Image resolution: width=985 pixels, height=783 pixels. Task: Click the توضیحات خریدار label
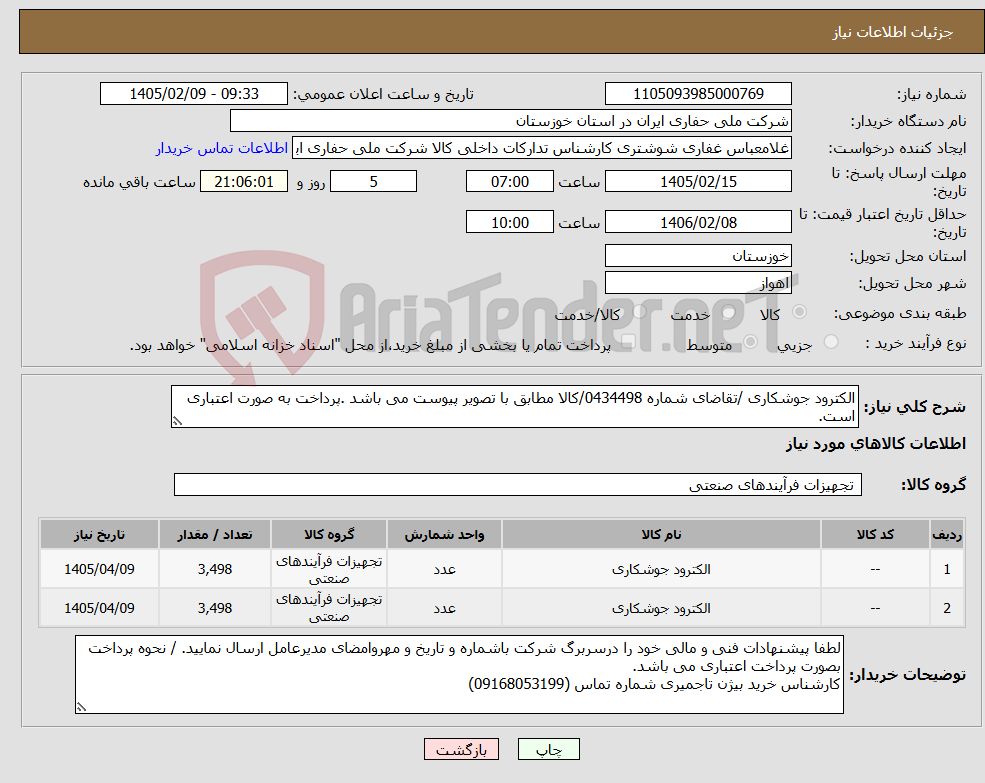pyautogui.click(x=908, y=675)
